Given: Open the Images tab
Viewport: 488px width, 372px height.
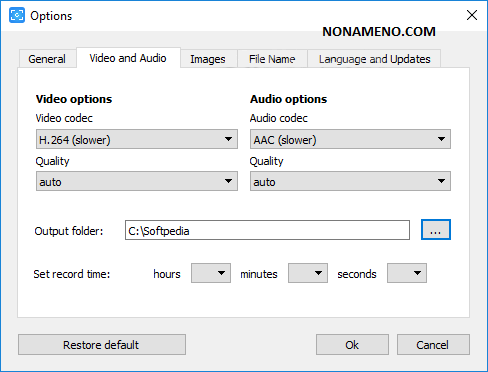Looking at the screenshot, I should coord(208,59).
